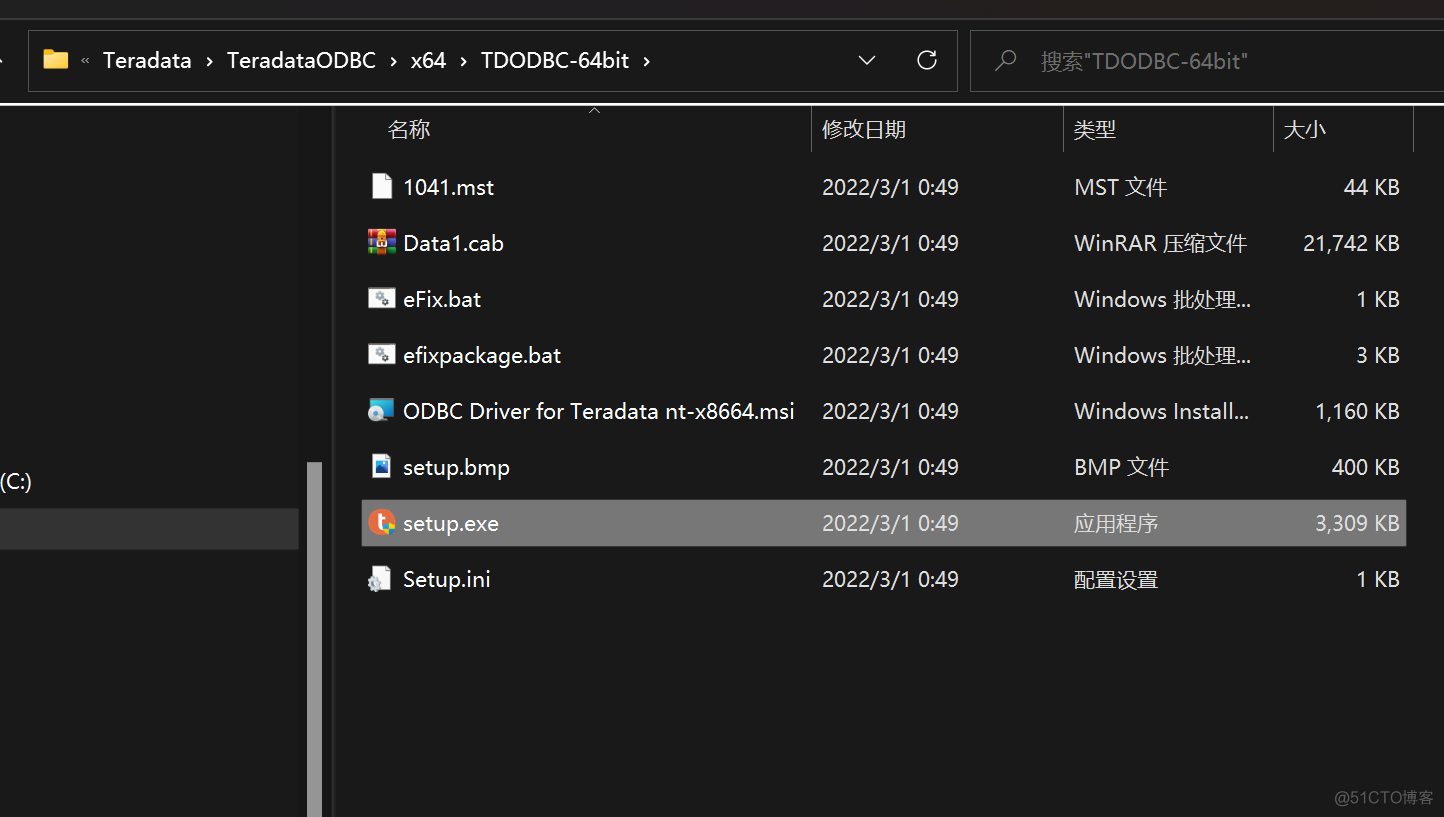
Task: Navigate to x64 breadcrumb folder
Action: pyautogui.click(x=428, y=61)
